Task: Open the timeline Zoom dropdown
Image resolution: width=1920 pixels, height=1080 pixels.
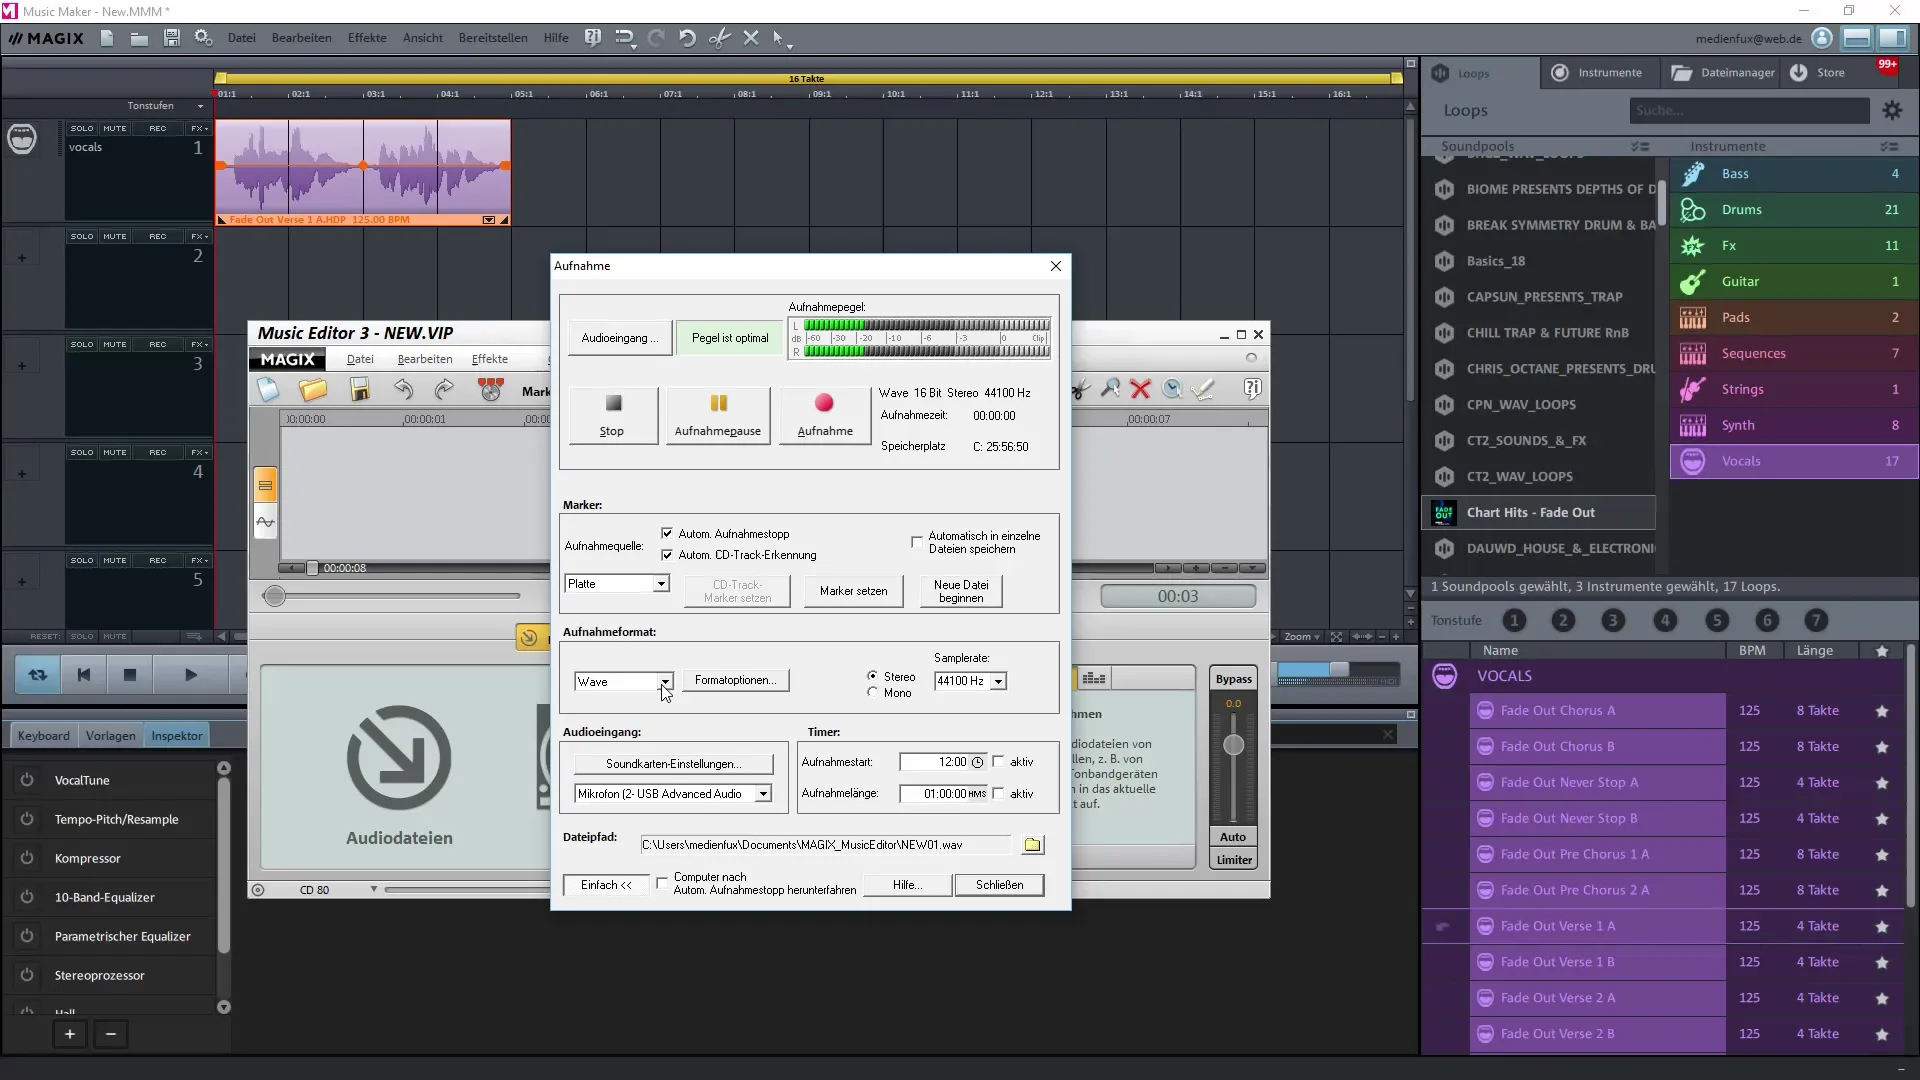Action: 1302,636
